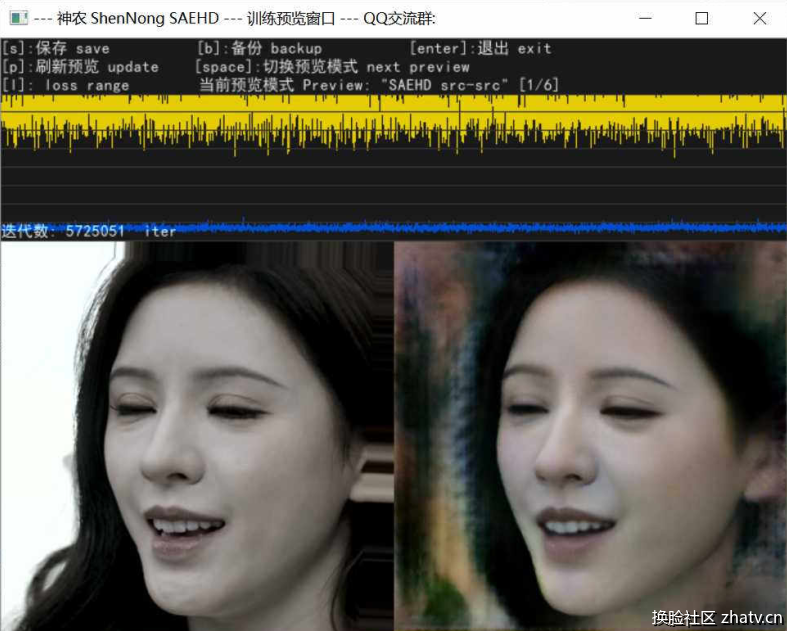Click the [p] 刷新预览 update hint text

coord(80,67)
